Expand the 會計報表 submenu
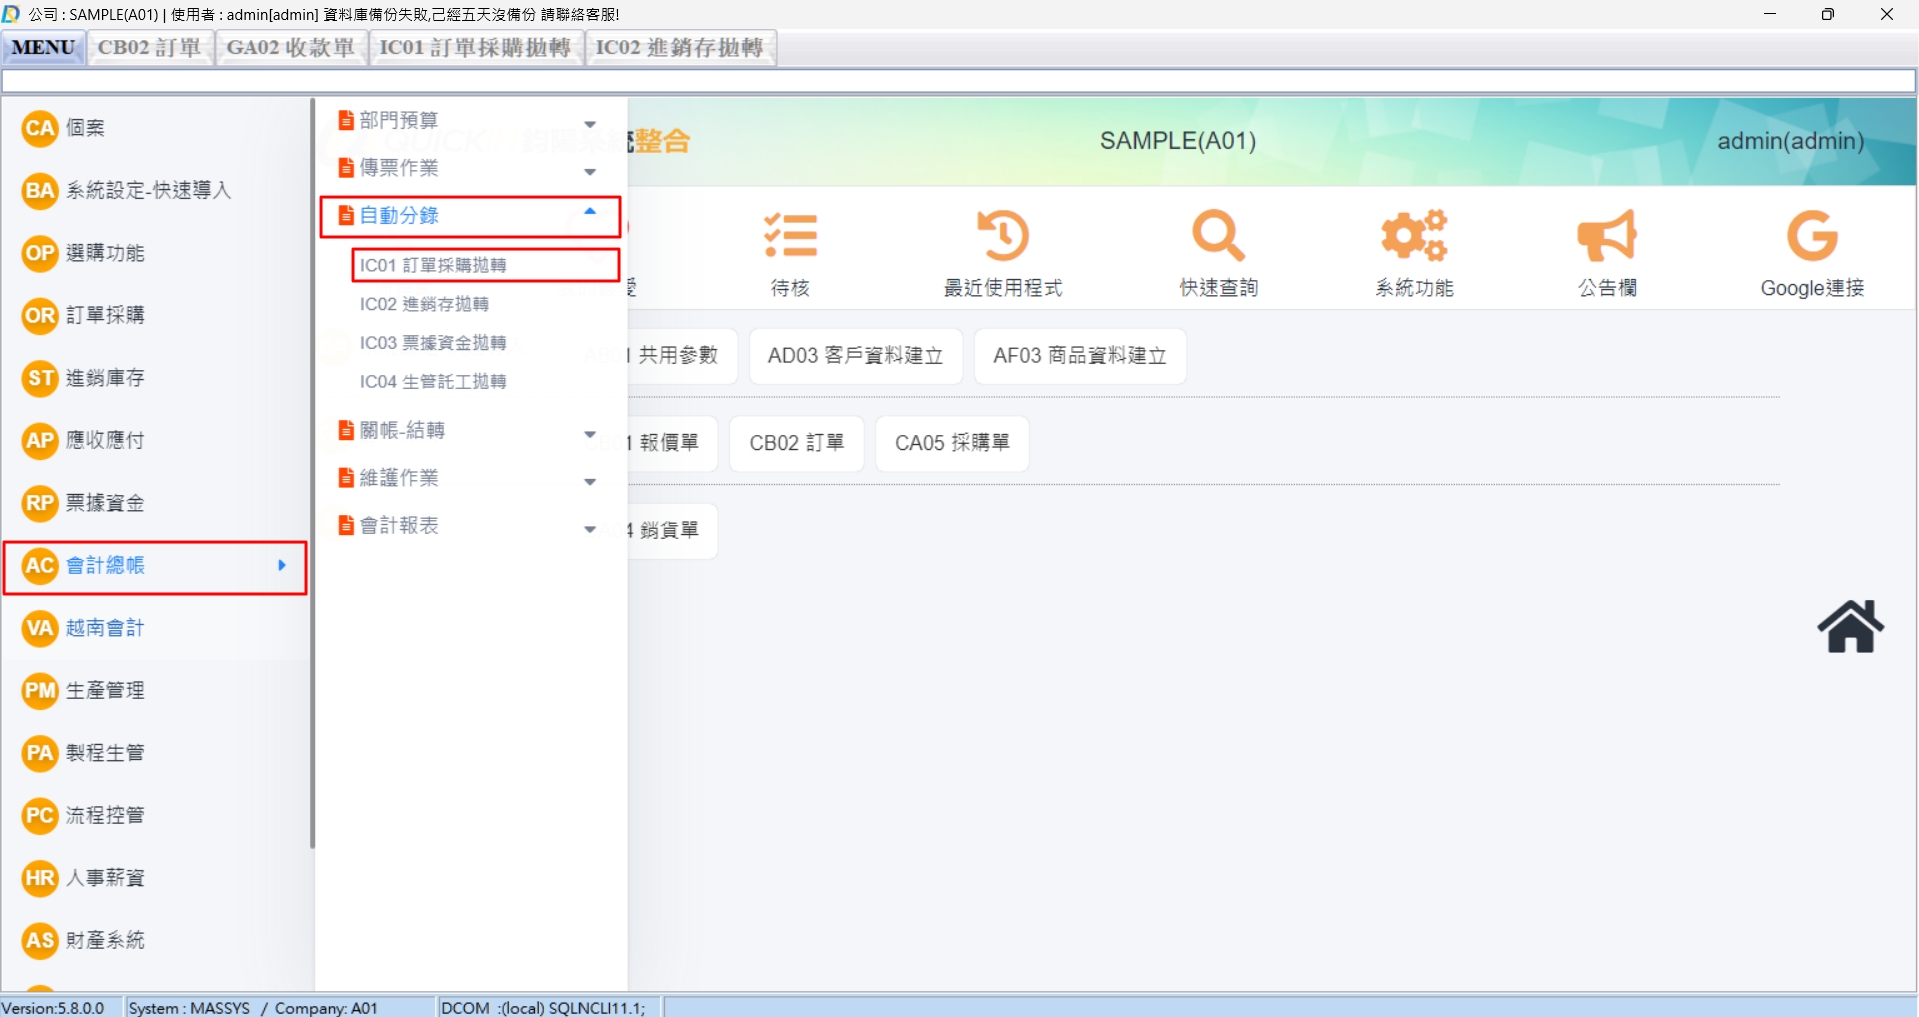Image resolution: width=1919 pixels, height=1017 pixels. 590,528
